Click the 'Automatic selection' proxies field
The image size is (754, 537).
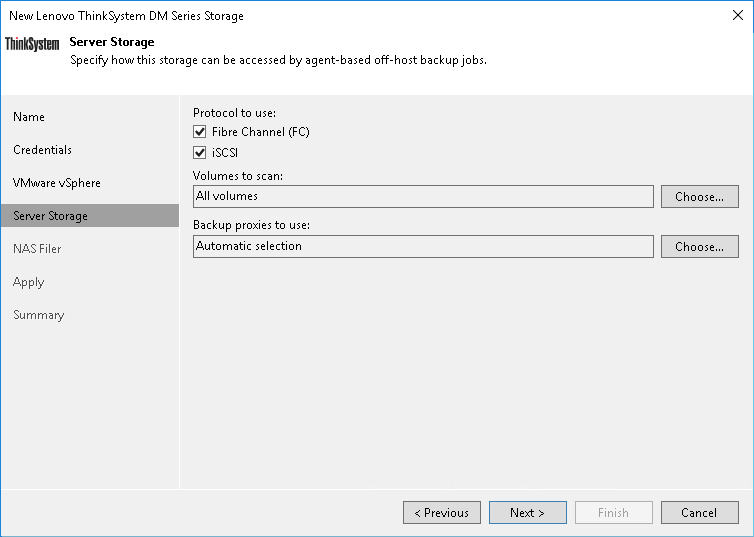click(x=423, y=246)
